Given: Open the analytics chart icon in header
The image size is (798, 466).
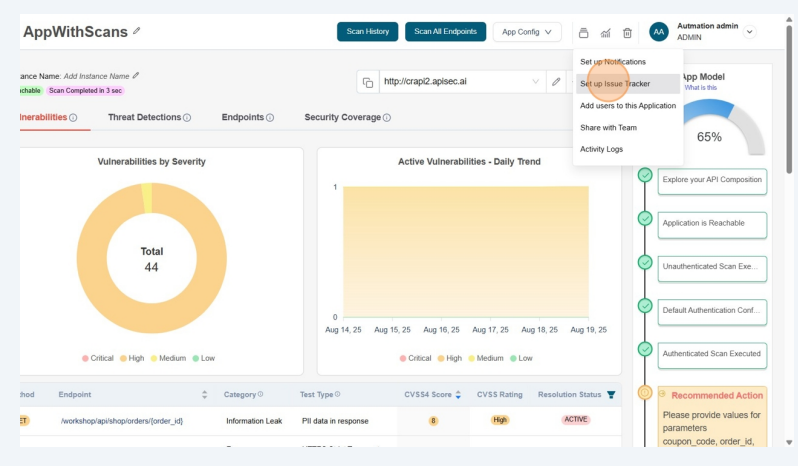Looking at the screenshot, I should [605, 33].
